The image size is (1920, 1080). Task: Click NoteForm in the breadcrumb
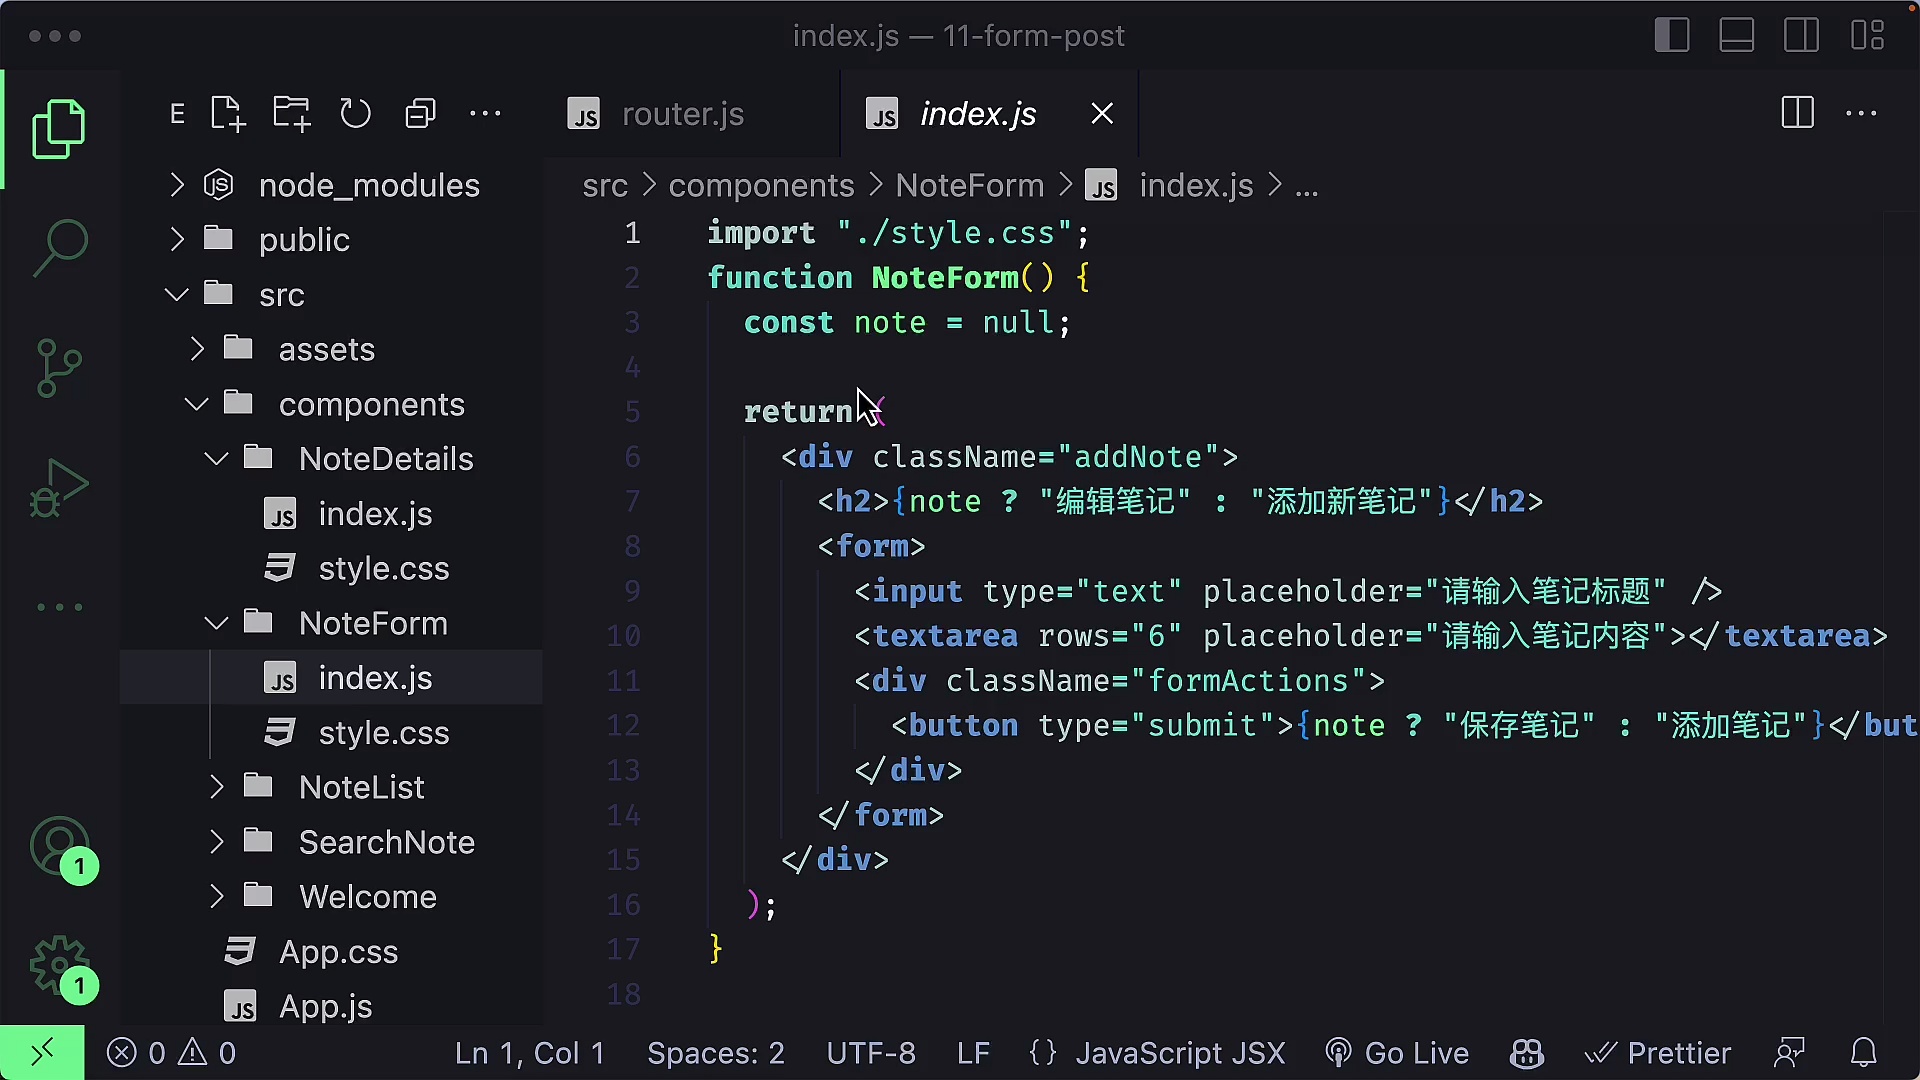coord(970,186)
